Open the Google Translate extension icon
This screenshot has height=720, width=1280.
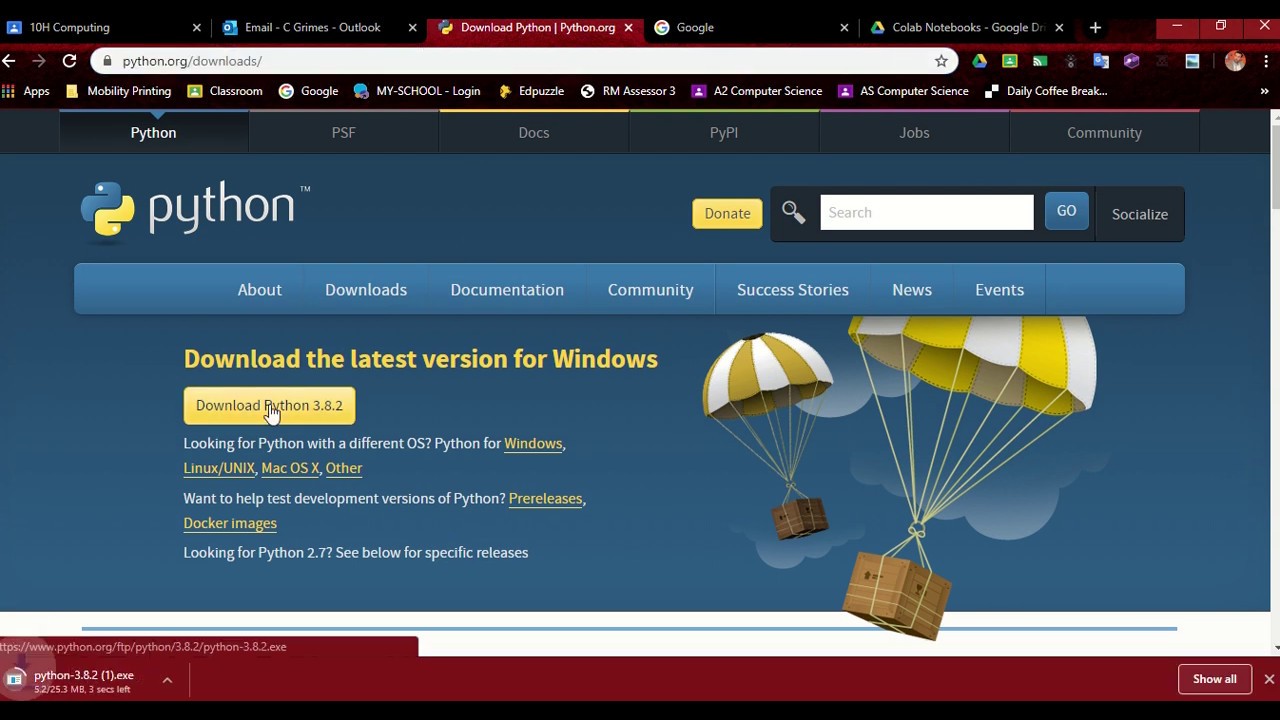click(x=1101, y=61)
